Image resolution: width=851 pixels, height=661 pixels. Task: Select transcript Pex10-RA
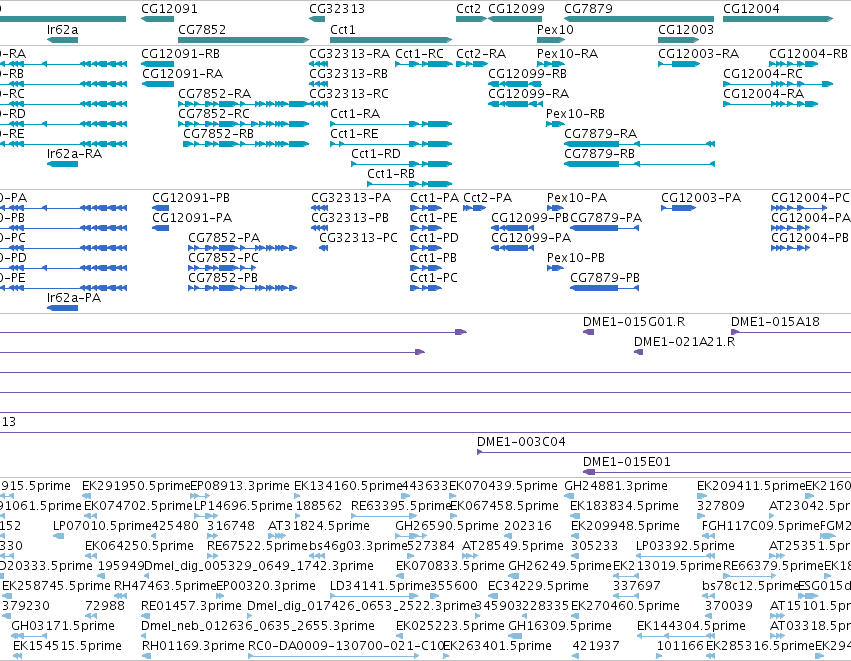(x=567, y=54)
